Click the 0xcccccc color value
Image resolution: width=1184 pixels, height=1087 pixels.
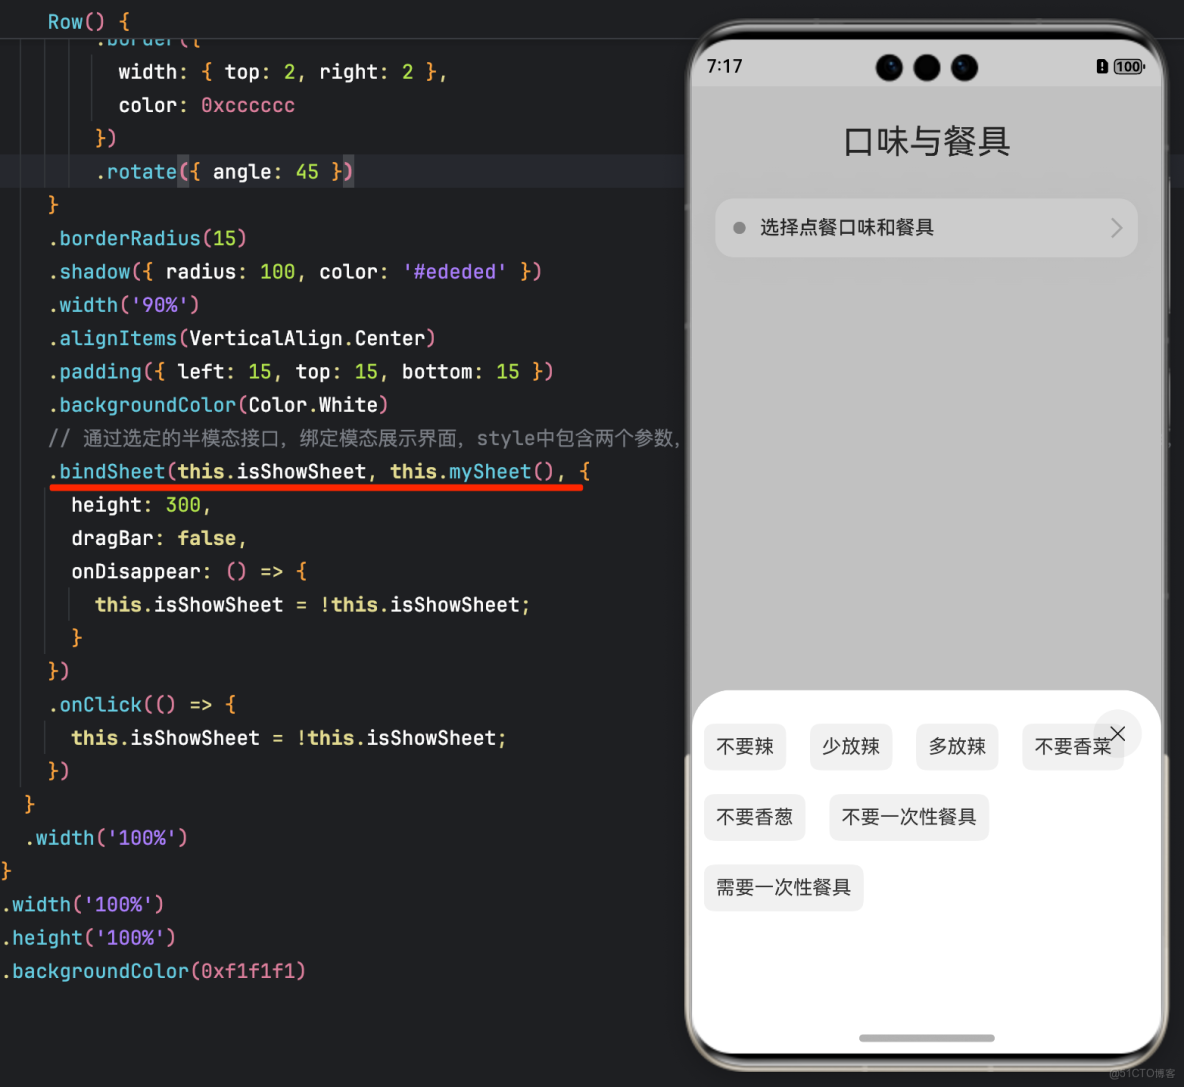pyautogui.click(x=248, y=106)
